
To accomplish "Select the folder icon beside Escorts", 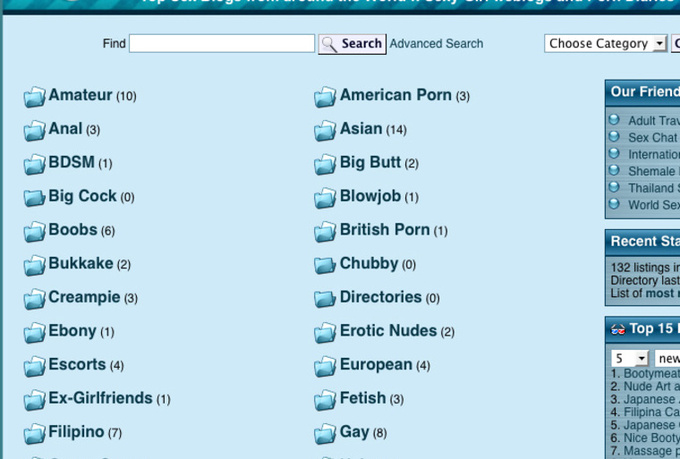I will (34, 366).
